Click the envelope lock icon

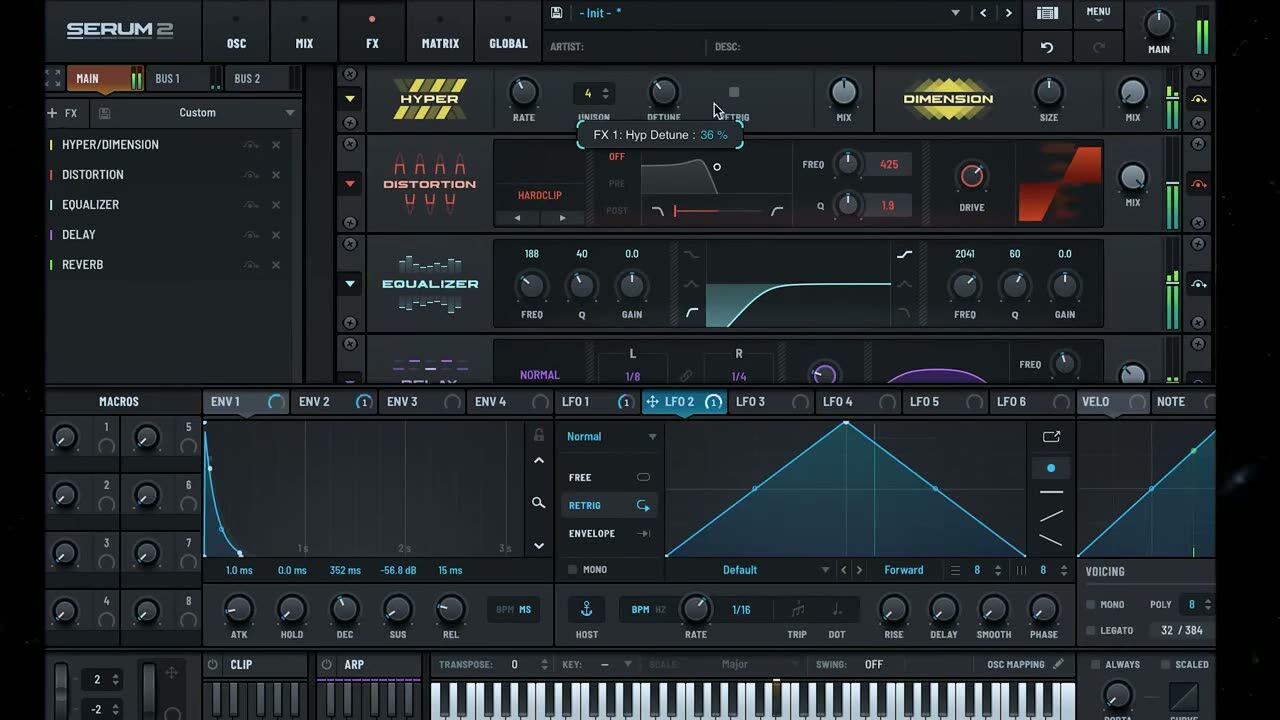click(x=539, y=435)
